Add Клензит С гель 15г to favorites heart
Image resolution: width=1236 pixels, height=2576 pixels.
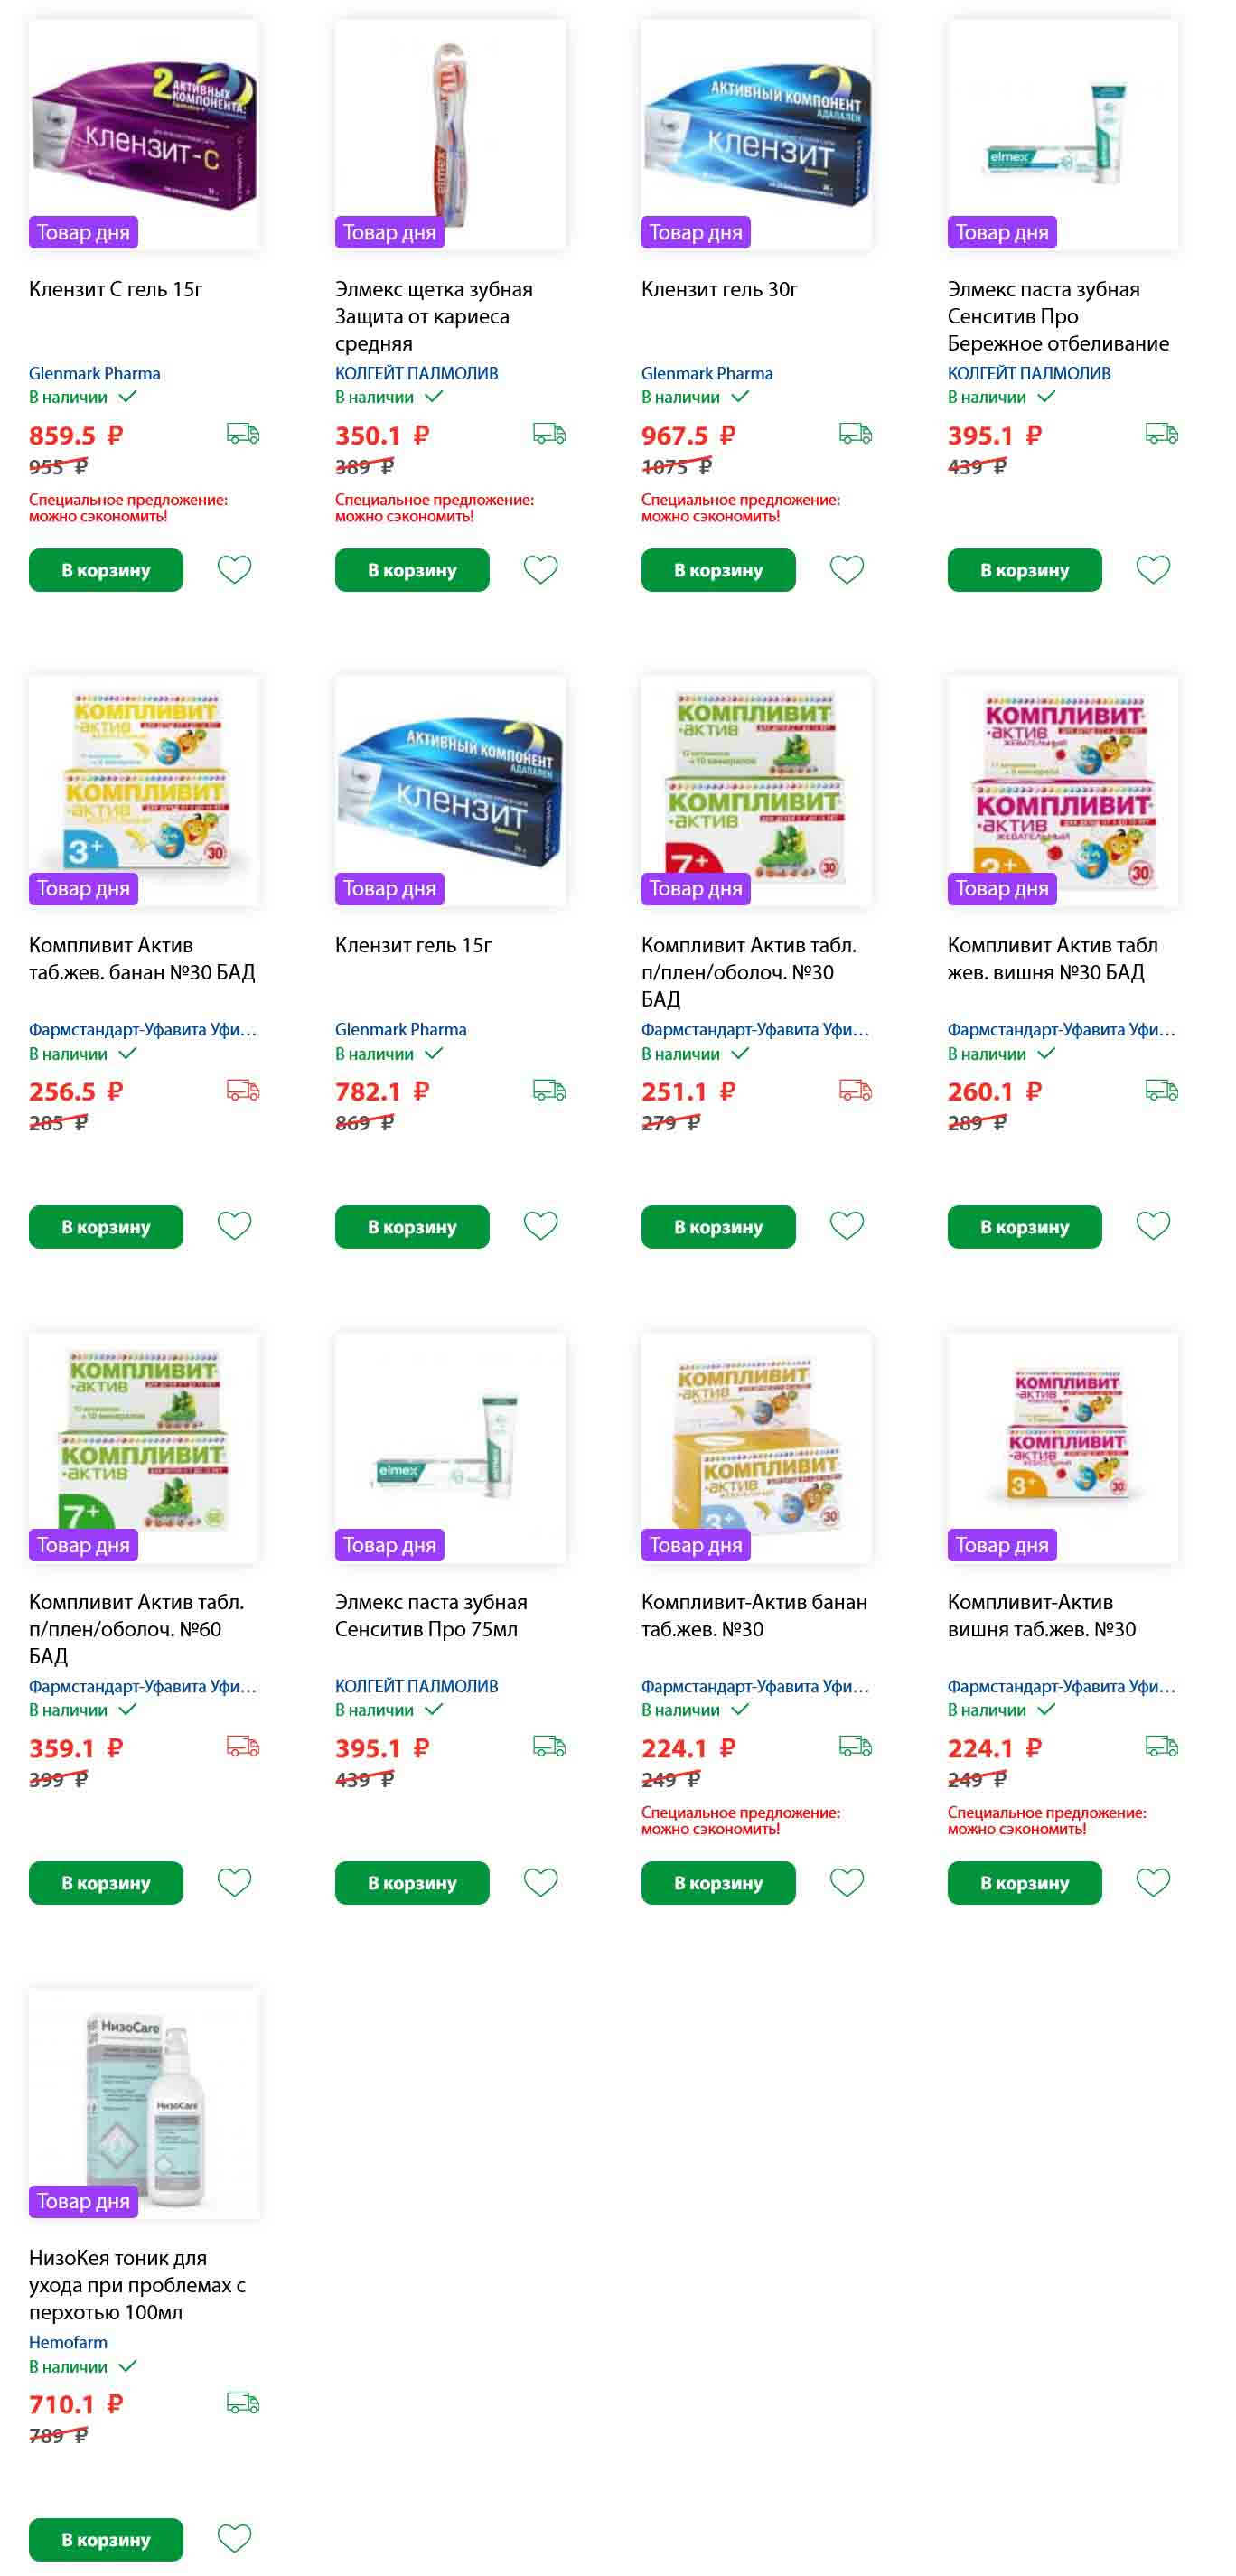(x=235, y=569)
